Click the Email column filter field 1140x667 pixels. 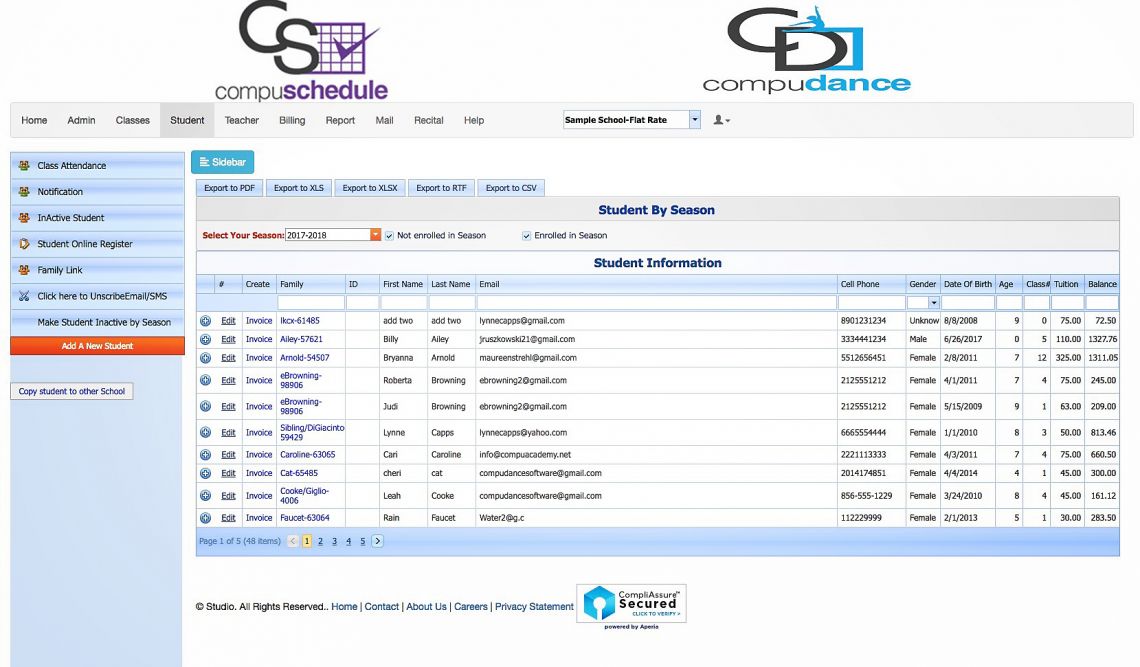click(x=656, y=302)
